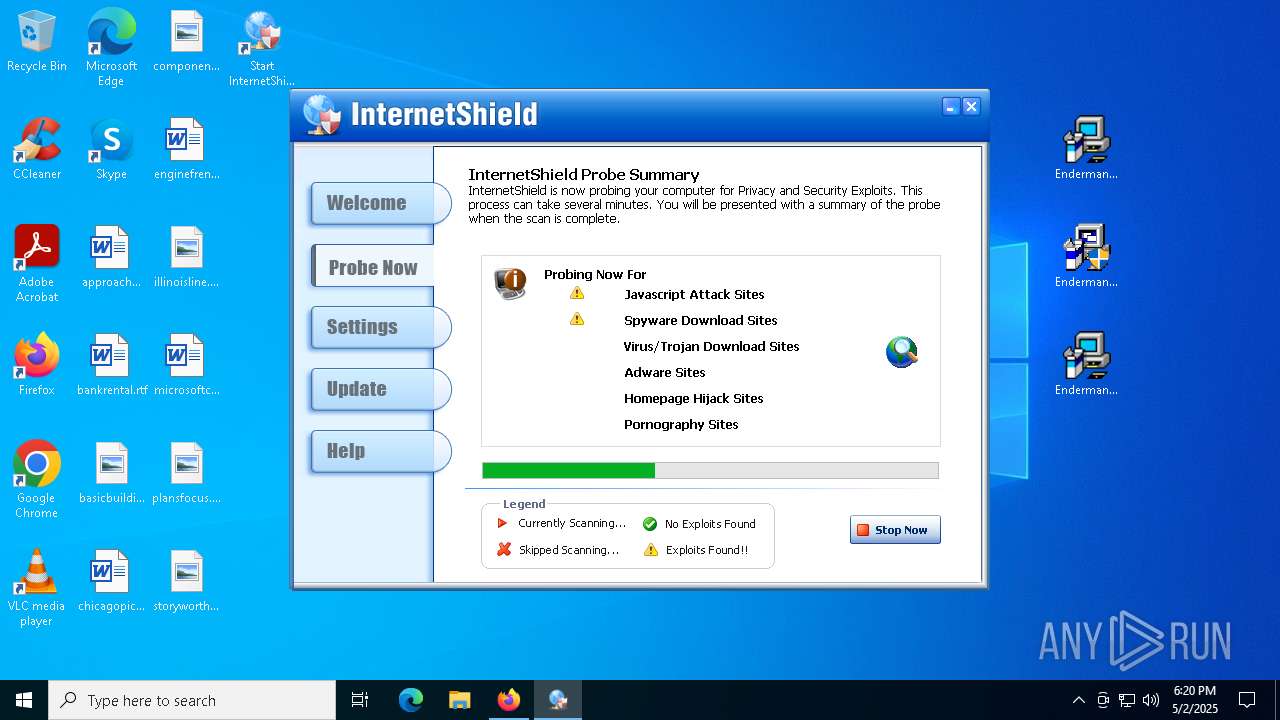Select Adware Sites text
Image resolution: width=1280 pixels, height=720 pixels.
pyautogui.click(x=665, y=372)
